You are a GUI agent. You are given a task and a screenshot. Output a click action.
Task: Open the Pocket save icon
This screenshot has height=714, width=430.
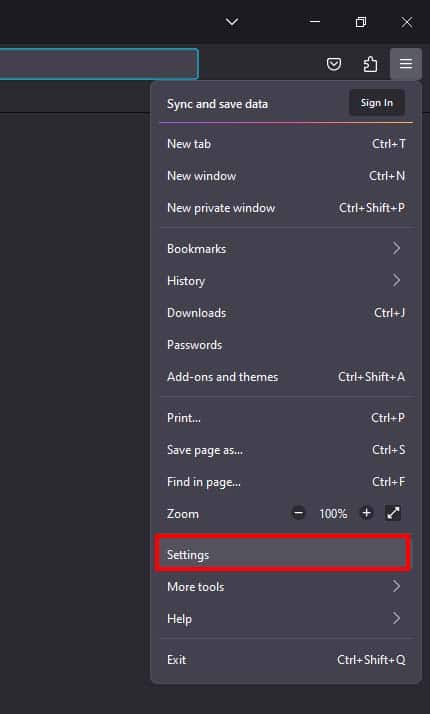click(334, 64)
